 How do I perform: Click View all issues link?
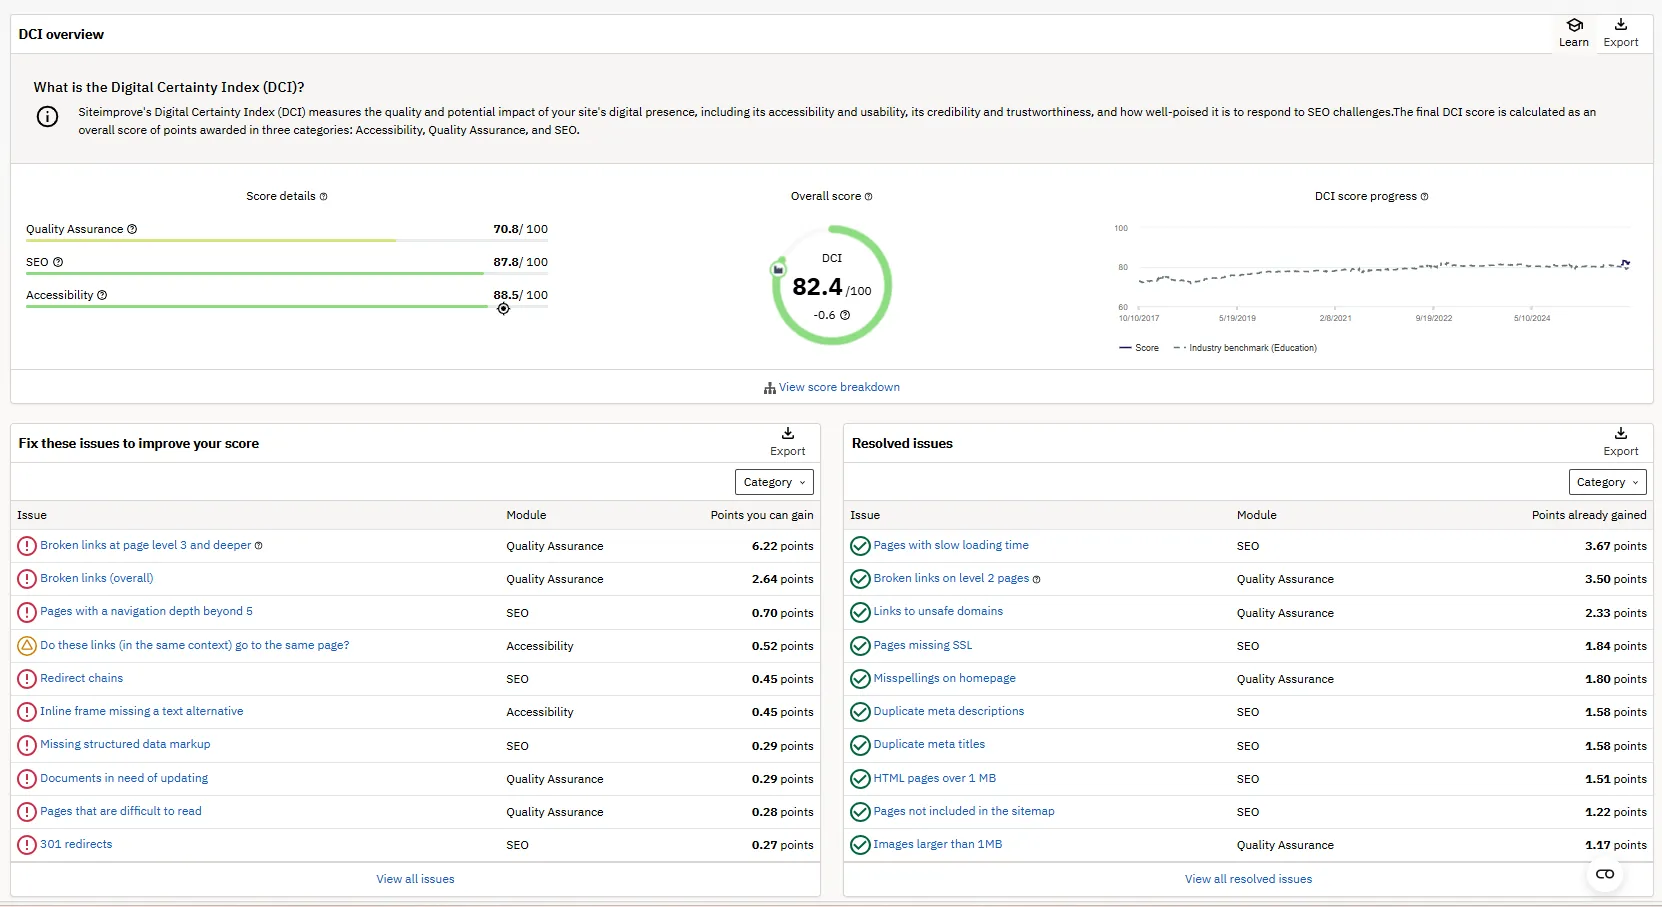tap(415, 879)
